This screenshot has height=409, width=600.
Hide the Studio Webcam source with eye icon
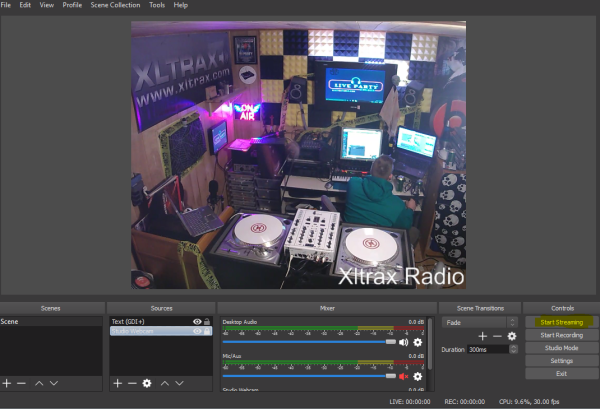197,331
